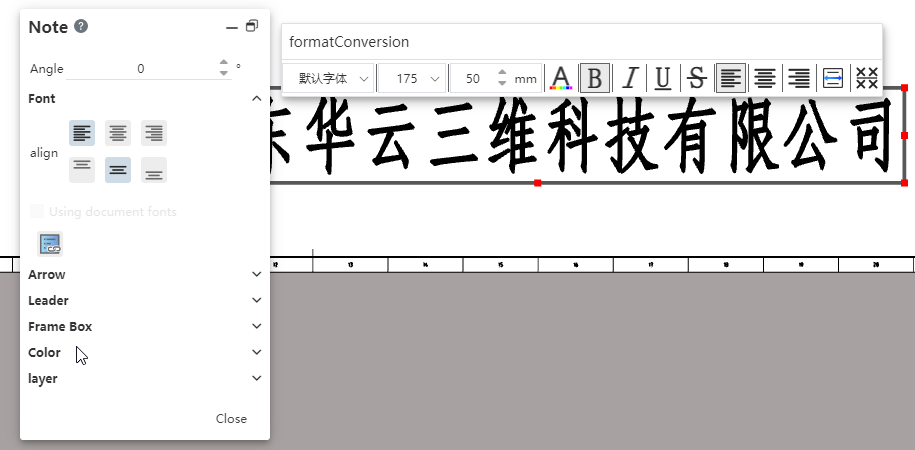Open the font color picker

tap(561, 78)
